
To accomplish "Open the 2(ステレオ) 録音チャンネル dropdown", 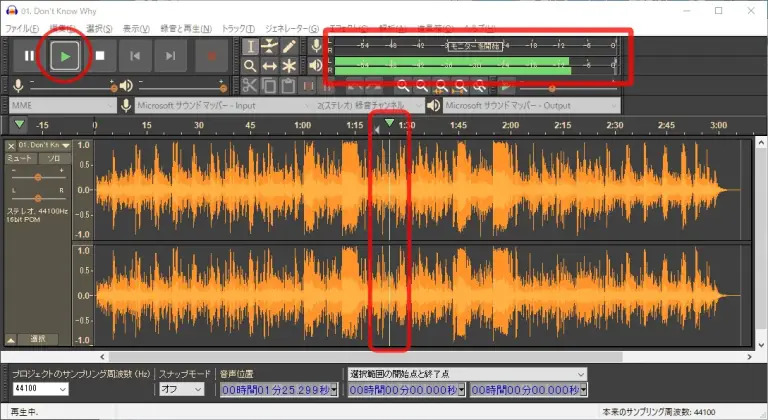I will (x=370, y=105).
